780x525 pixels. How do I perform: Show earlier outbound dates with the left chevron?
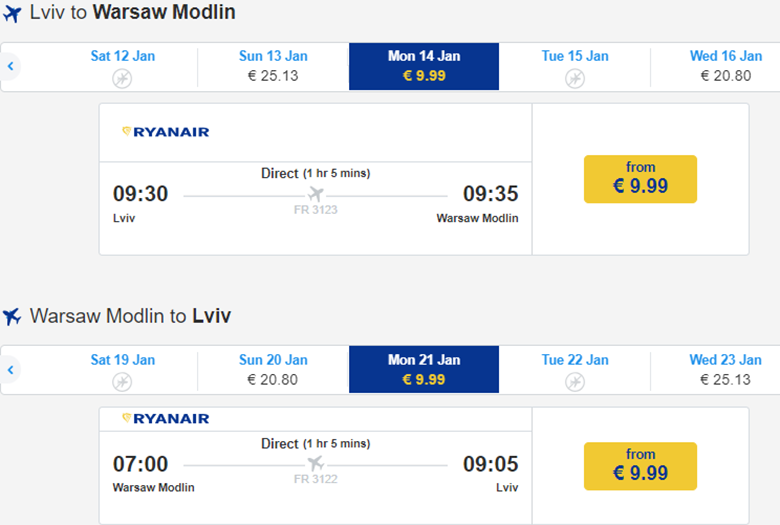[x=10, y=67]
